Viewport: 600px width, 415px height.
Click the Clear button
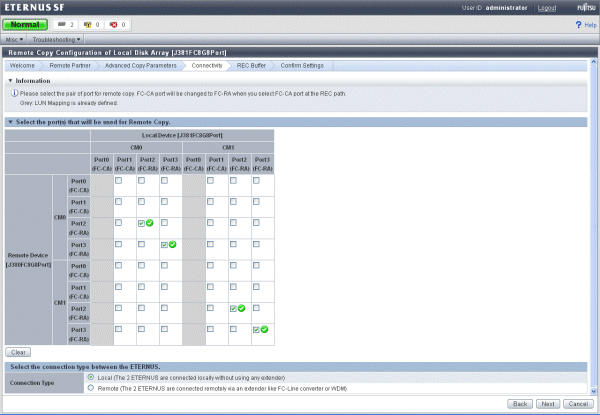[18, 352]
